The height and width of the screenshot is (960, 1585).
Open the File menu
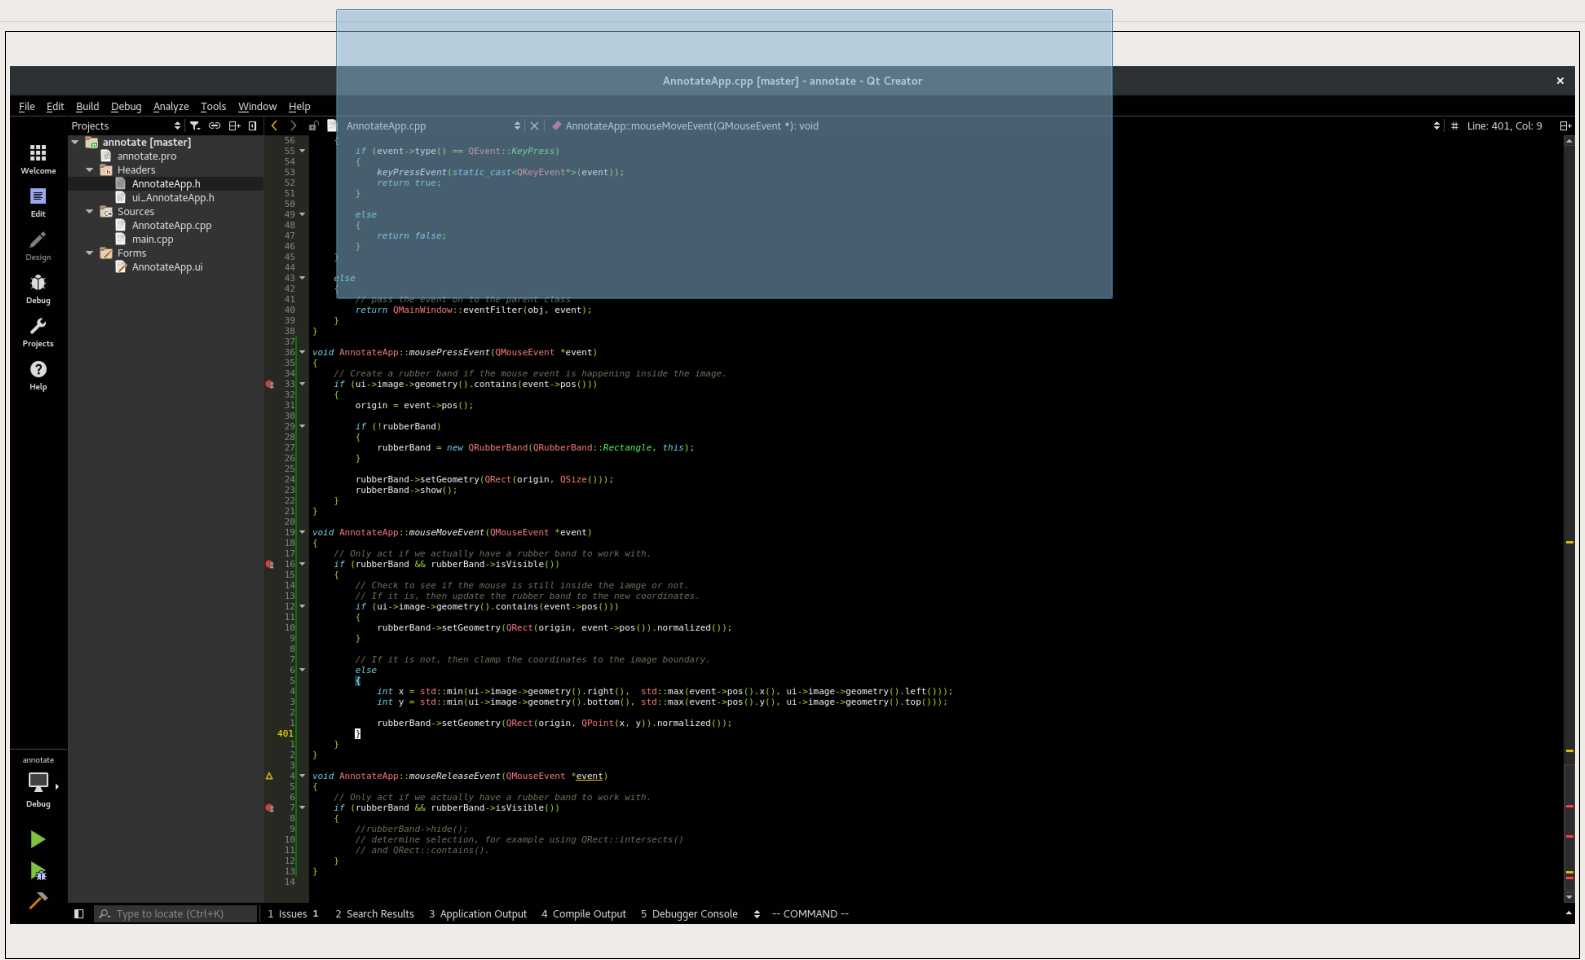tap(27, 107)
